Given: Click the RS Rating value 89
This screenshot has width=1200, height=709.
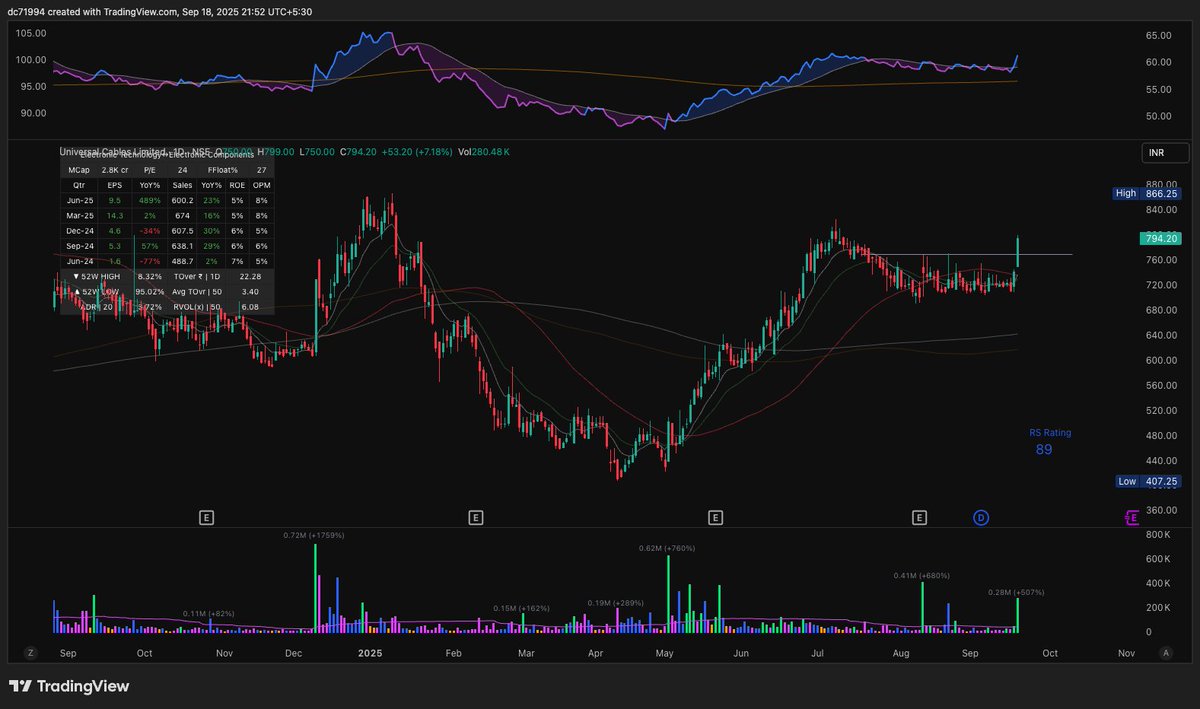Looking at the screenshot, I should click(1043, 450).
